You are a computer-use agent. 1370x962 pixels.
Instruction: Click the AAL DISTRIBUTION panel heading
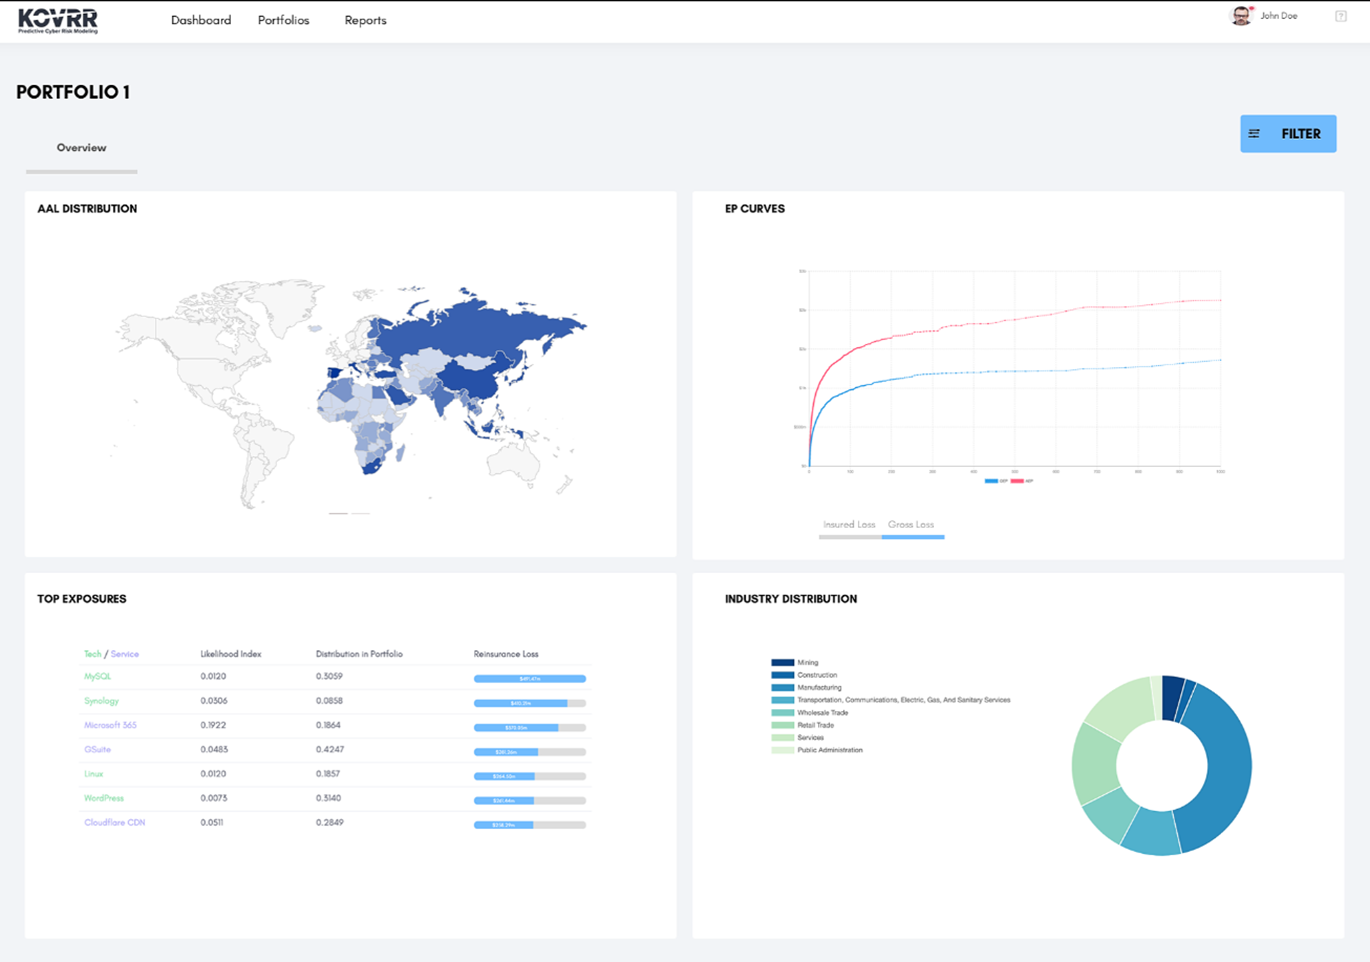(87, 209)
